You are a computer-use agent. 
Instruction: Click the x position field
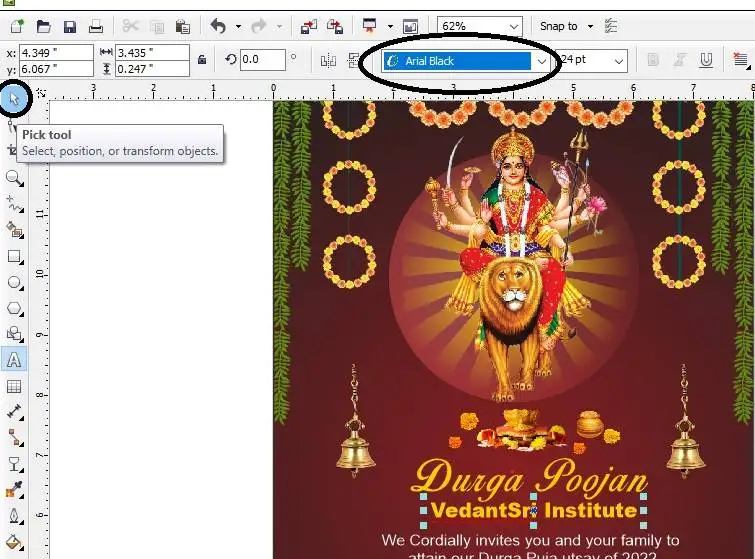[x=56, y=52]
